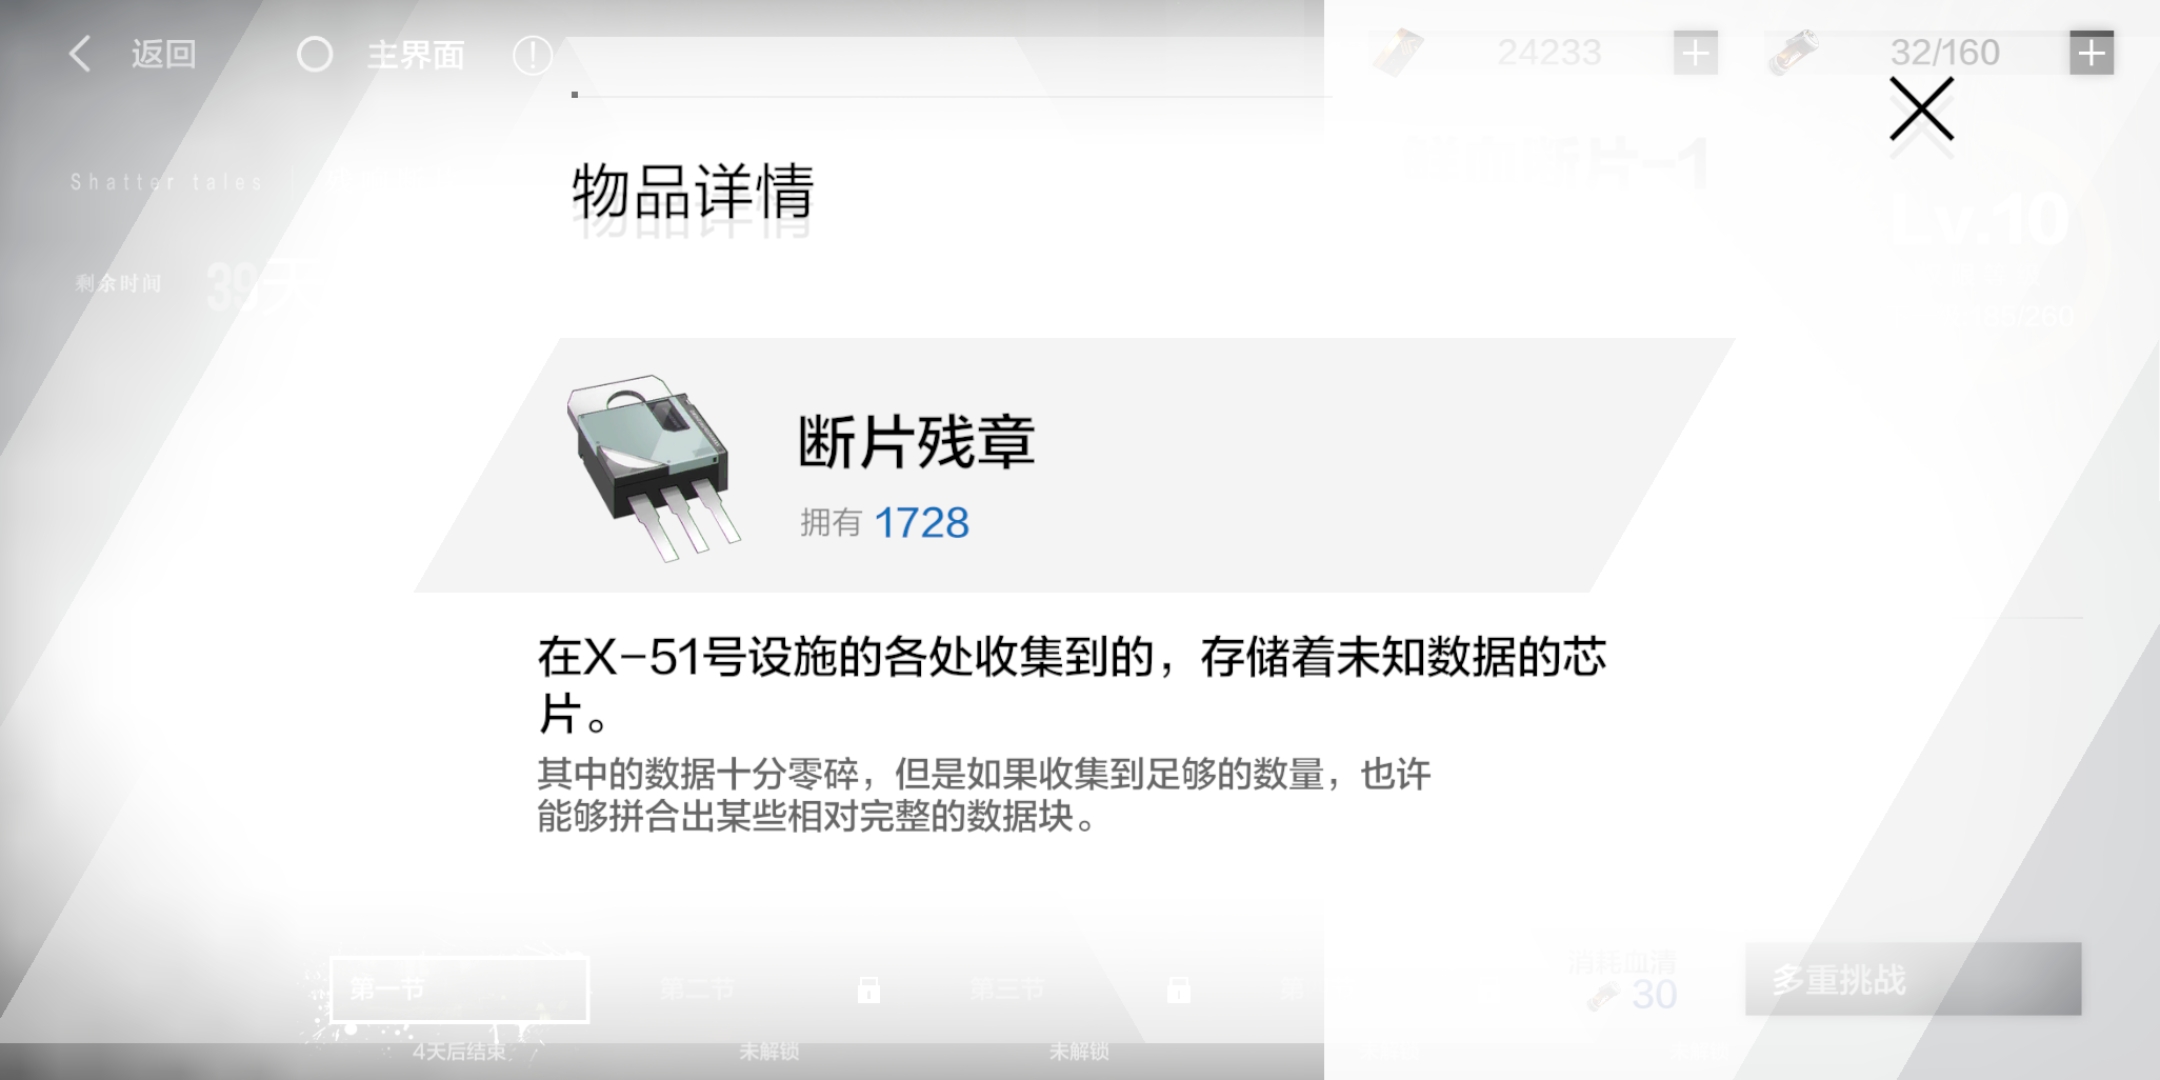
Task: Add stamina next to 32/160
Action: tap(2091, 52)
